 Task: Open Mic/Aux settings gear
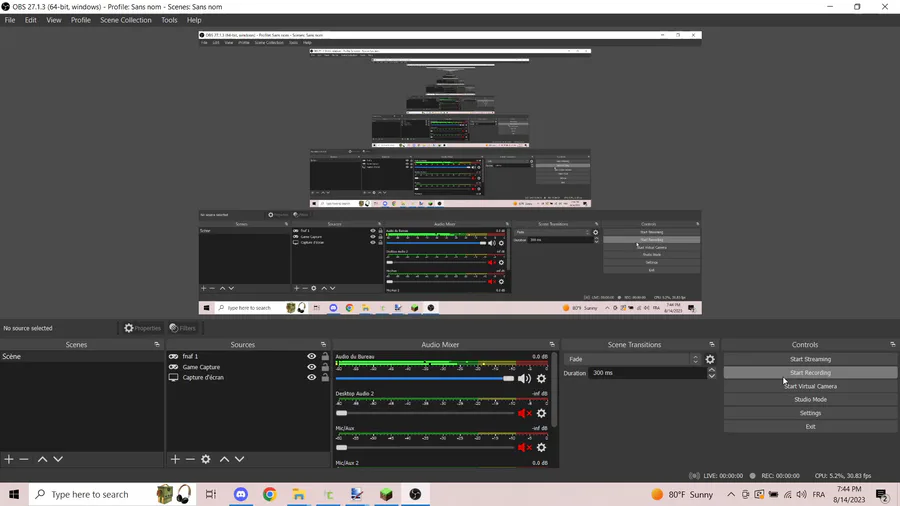click(x=541, y=447)
